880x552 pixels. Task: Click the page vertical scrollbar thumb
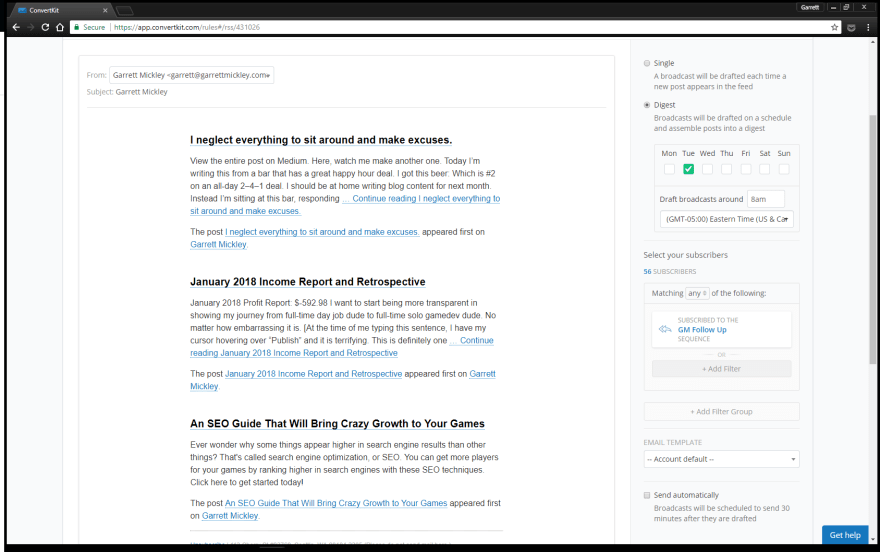click(x=872, y=238)
